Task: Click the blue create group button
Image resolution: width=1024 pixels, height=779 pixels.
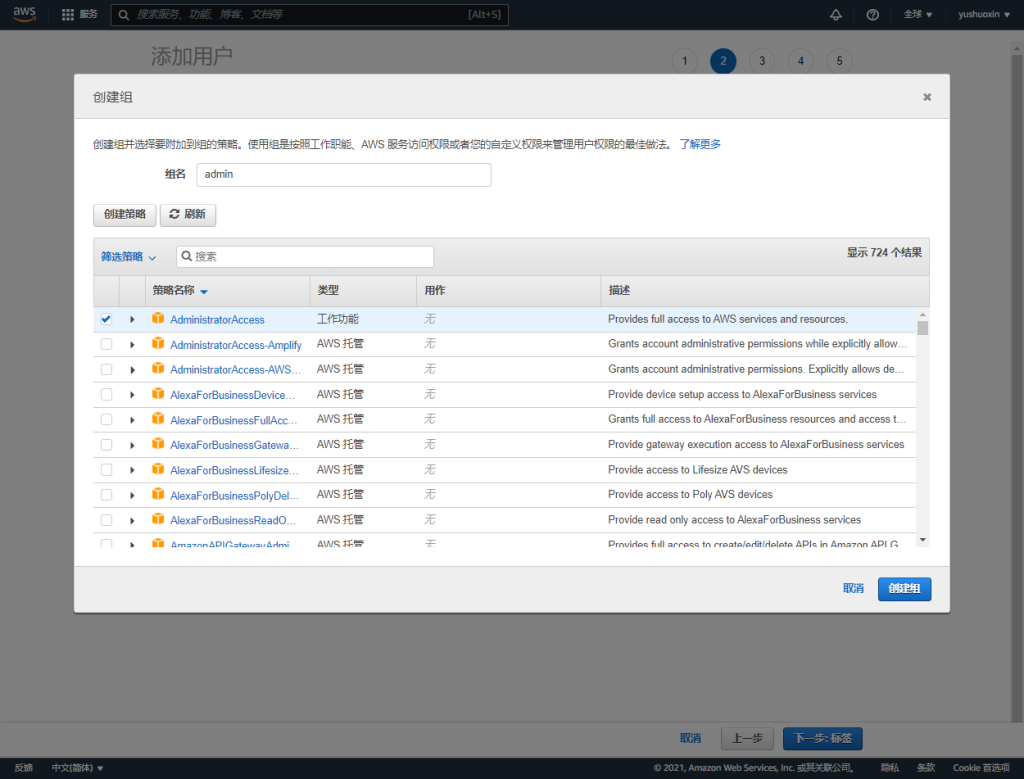Action: tap(904, 589)
